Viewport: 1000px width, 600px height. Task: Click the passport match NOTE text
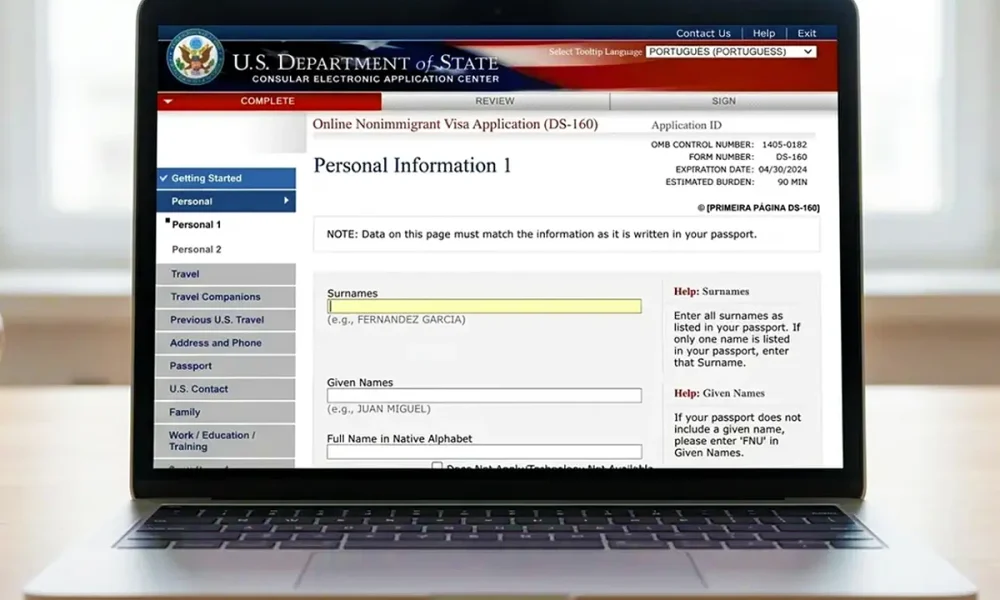pyautogui.click(x=541, y=234)
